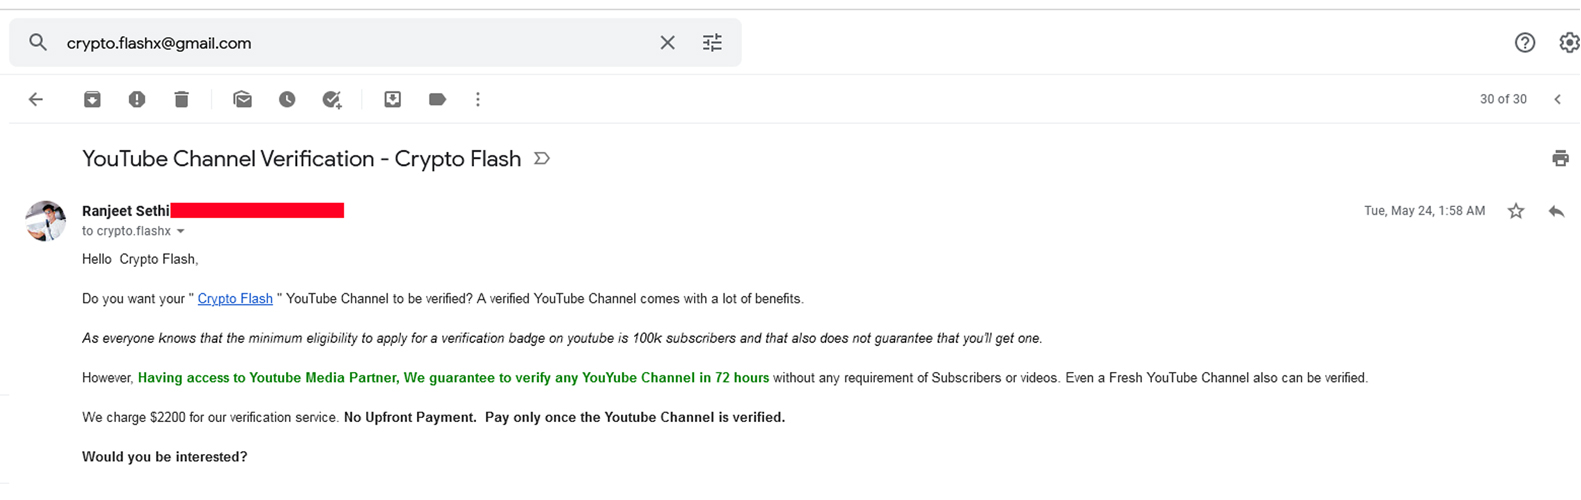Mark the email as unread
Screen dimensions: 1581x500
click(242, 99)
